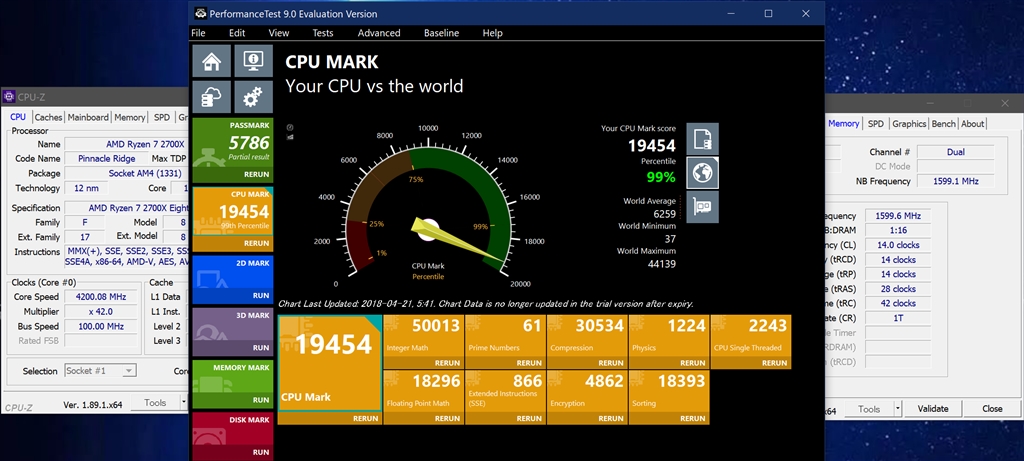Open the Advanced menu
Screen dimensions: 1024x461
(x=379, y=33)
